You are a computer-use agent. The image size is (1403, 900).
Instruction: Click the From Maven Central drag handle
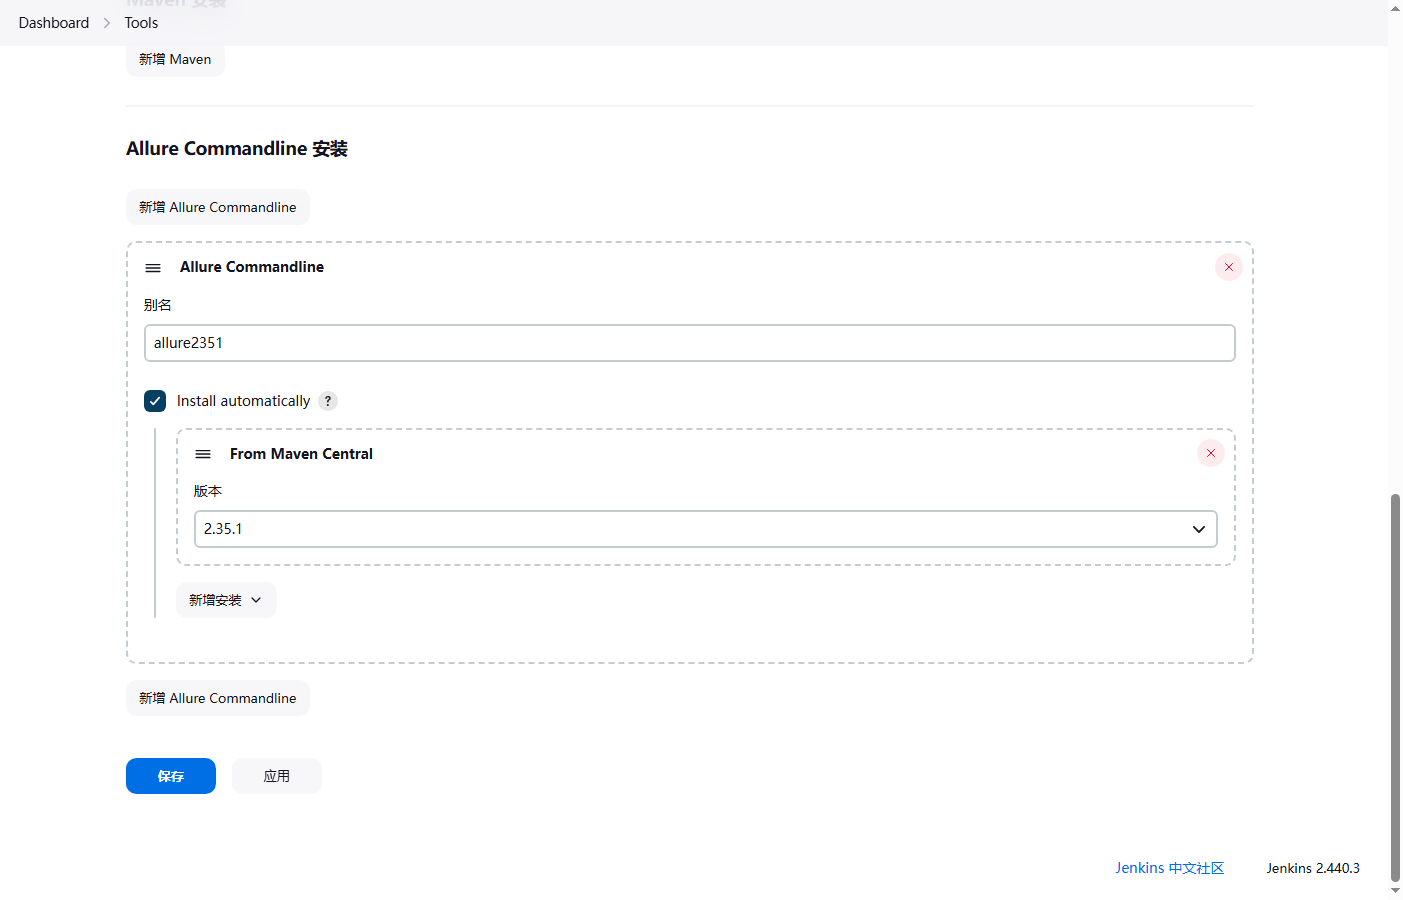pyautogui.click(x=203, y=454)
